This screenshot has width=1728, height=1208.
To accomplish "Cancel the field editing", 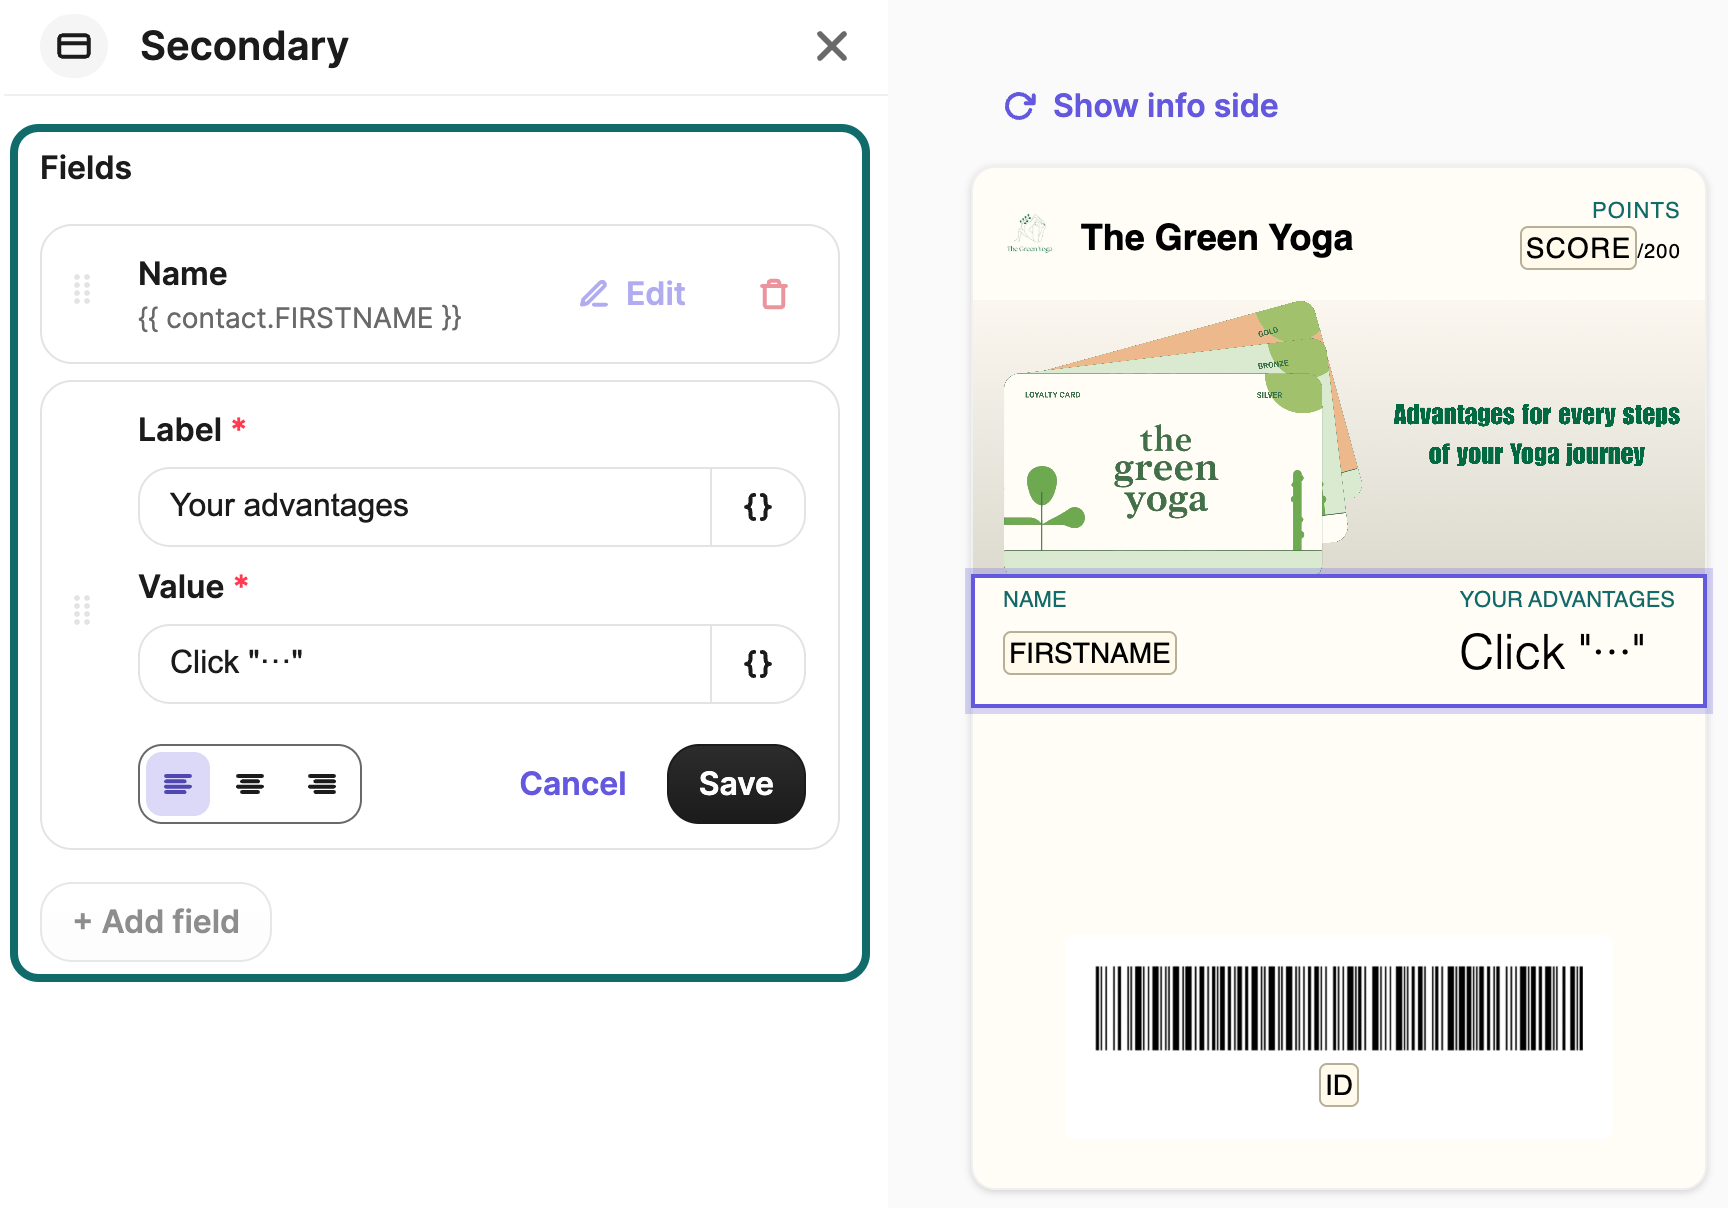I will (573, 784).
